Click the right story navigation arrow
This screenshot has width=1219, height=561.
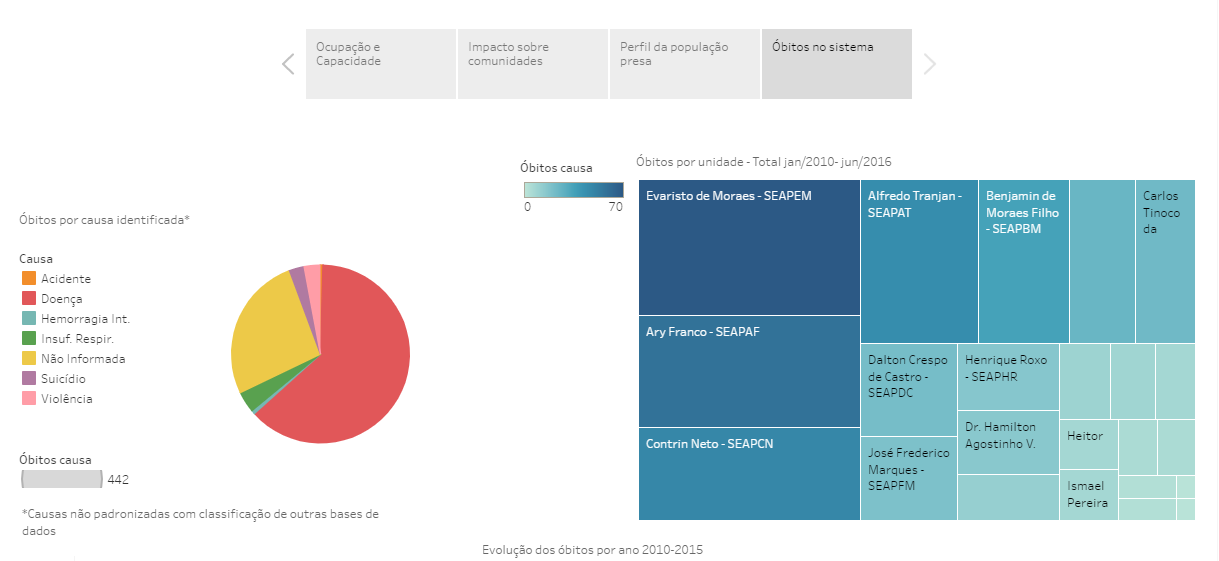point(930,64)
